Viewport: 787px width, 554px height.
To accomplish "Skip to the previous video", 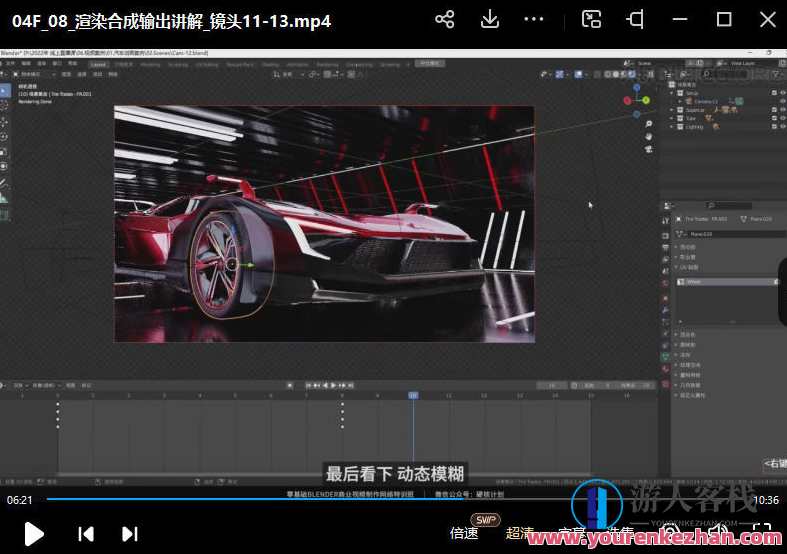I will coord(86,533).
